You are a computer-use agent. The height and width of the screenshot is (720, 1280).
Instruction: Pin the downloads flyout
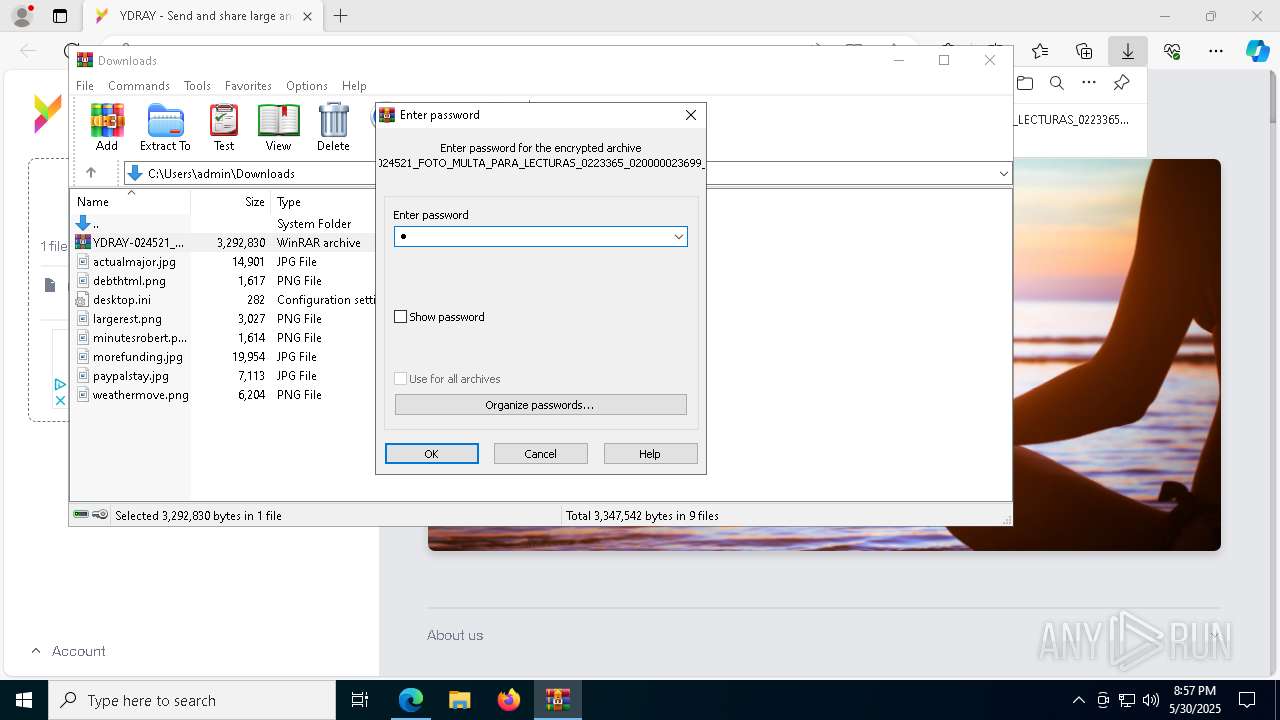click(1121, 83)
